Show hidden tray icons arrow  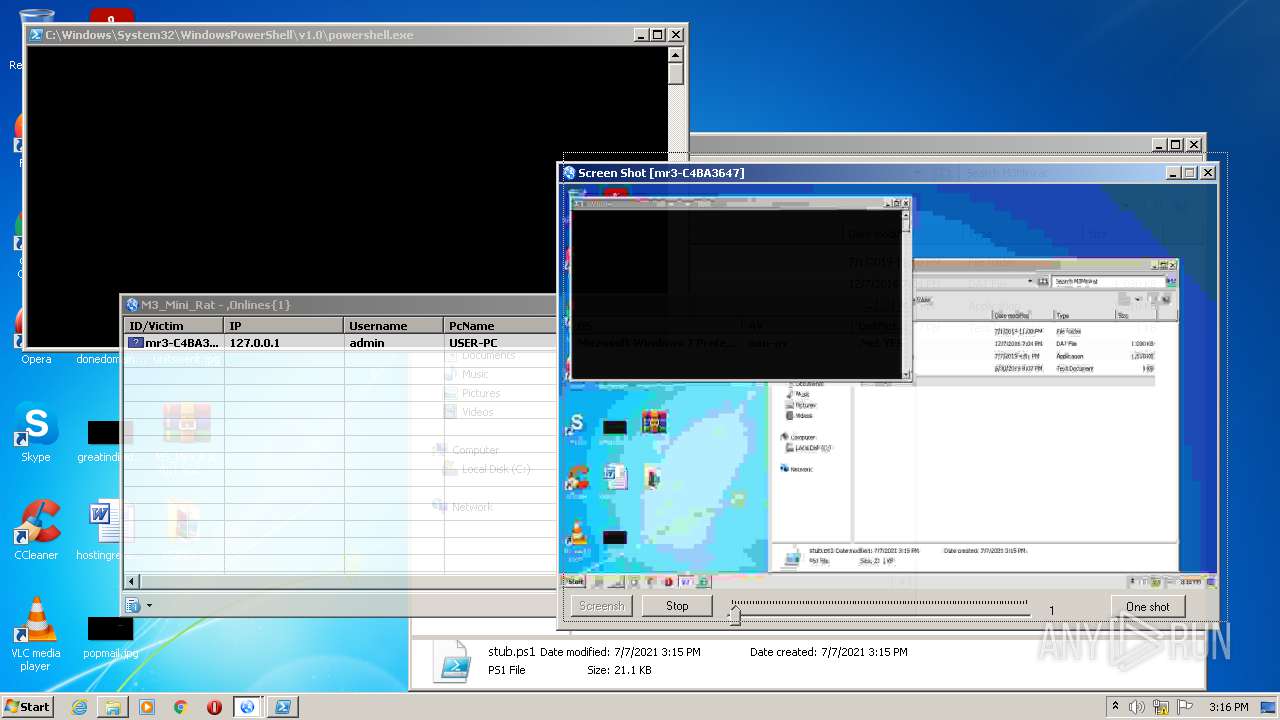click(1115, 707)
